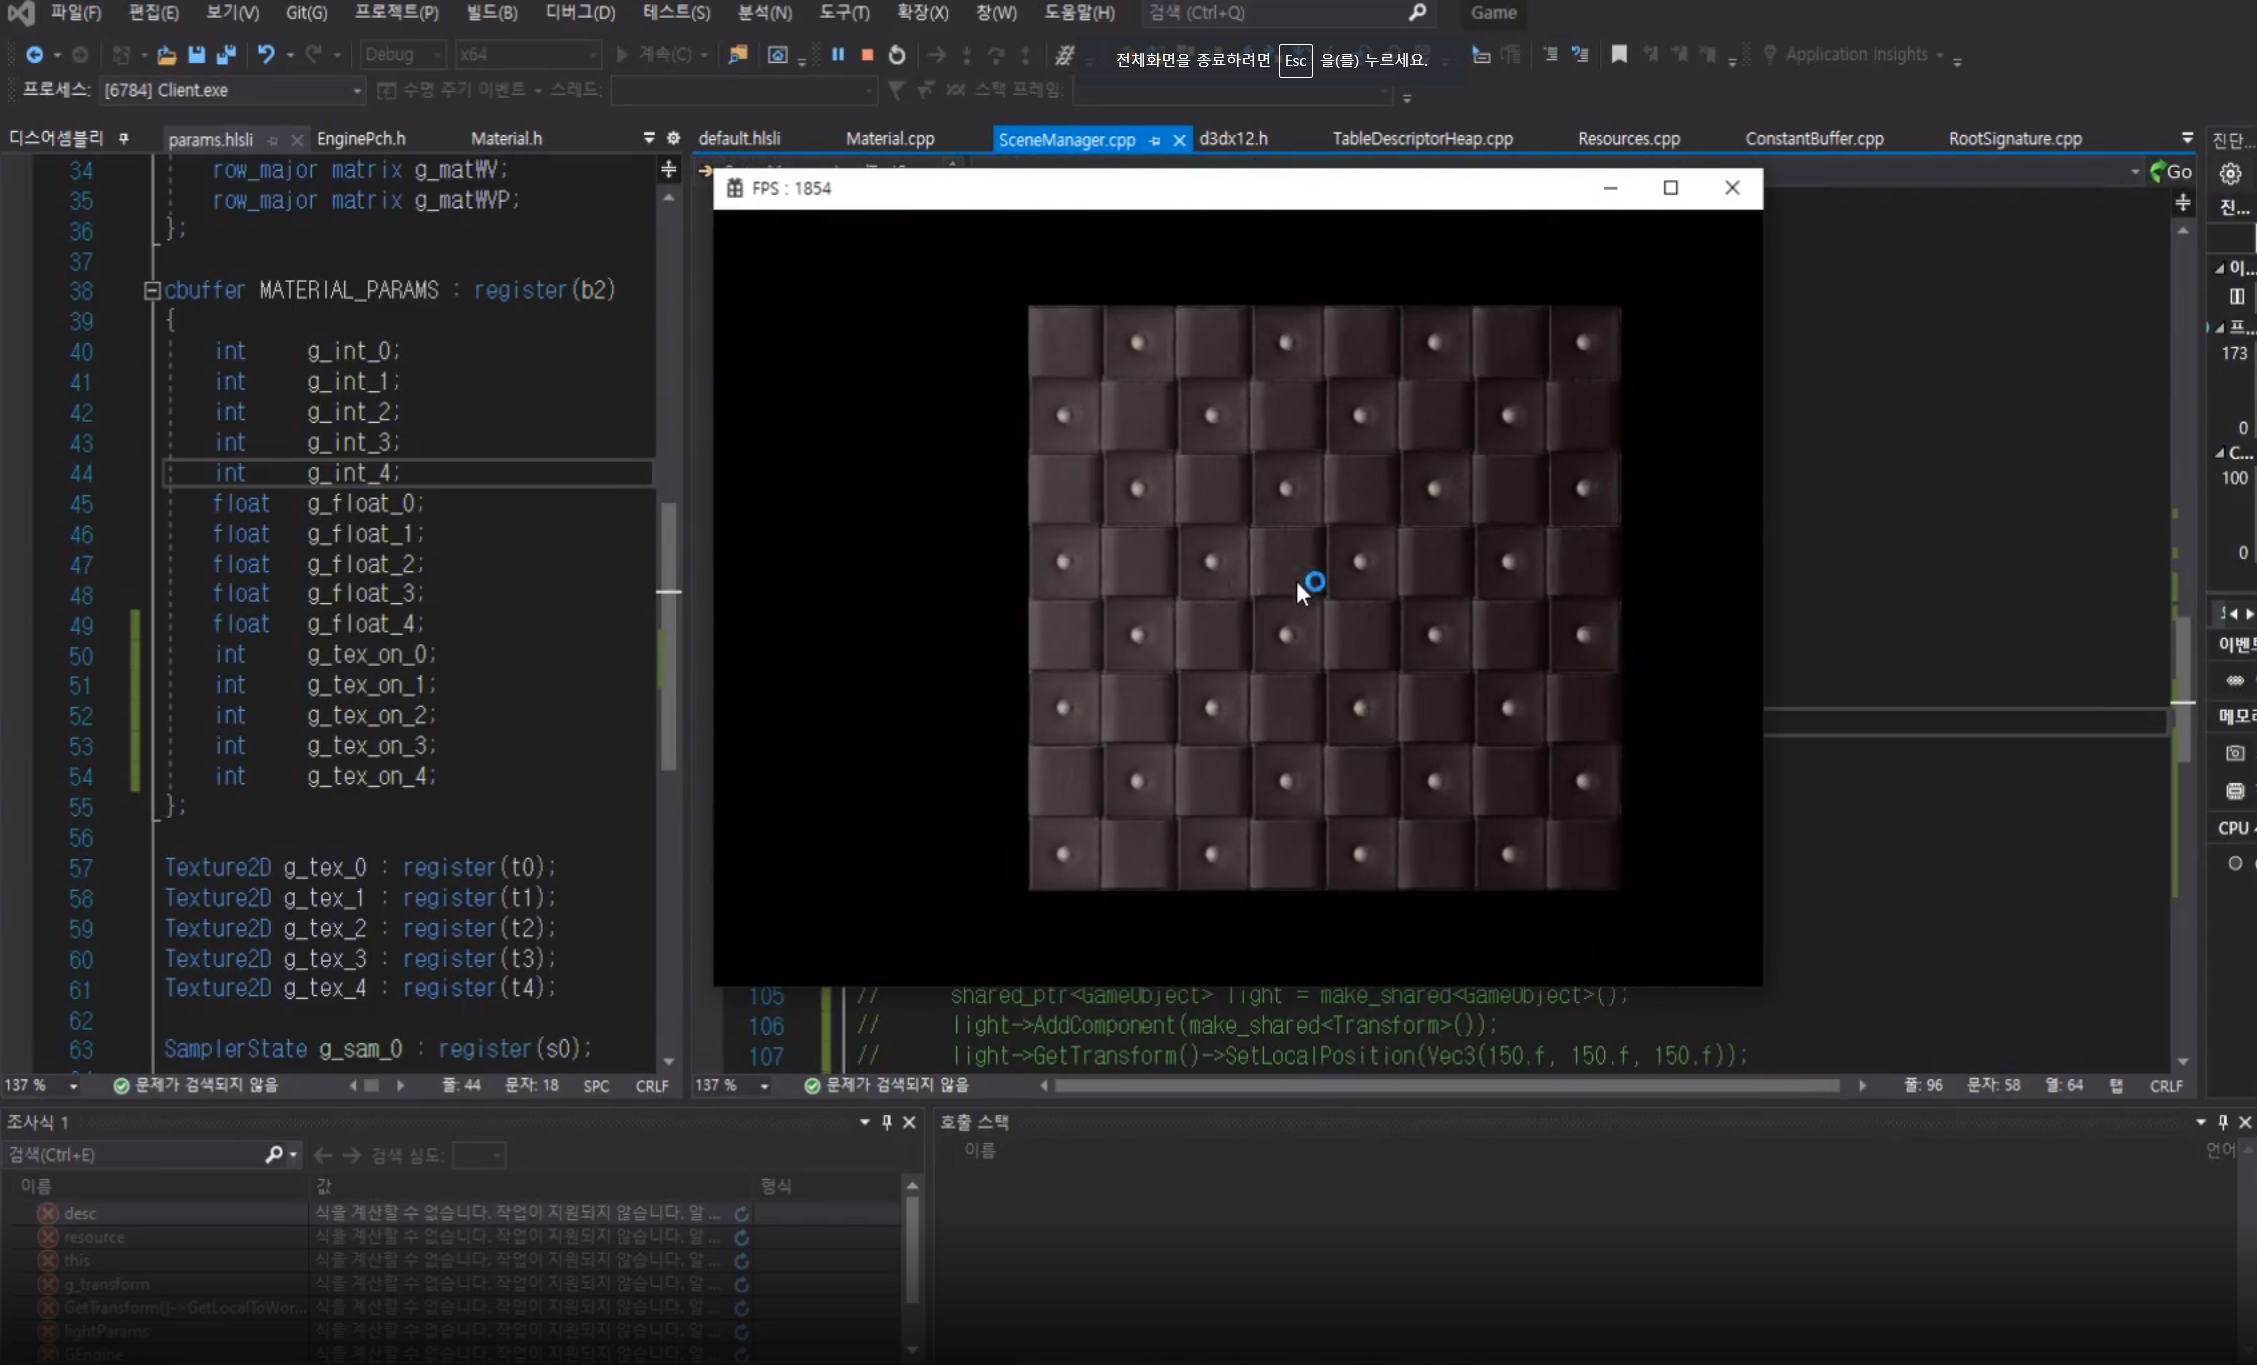Click the Save All toolbar icon
This screenshot has height=1365, width=2257.
pos(226,55)
